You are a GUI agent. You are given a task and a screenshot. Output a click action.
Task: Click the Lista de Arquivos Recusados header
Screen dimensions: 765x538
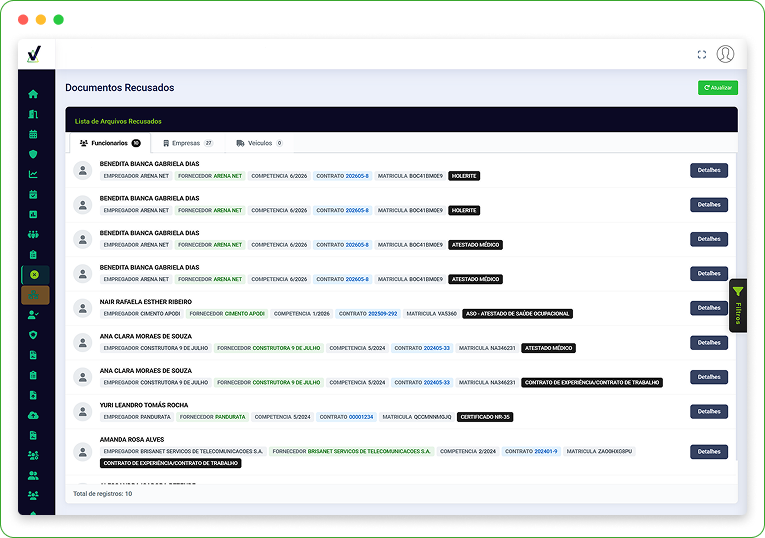coord(118,121)
